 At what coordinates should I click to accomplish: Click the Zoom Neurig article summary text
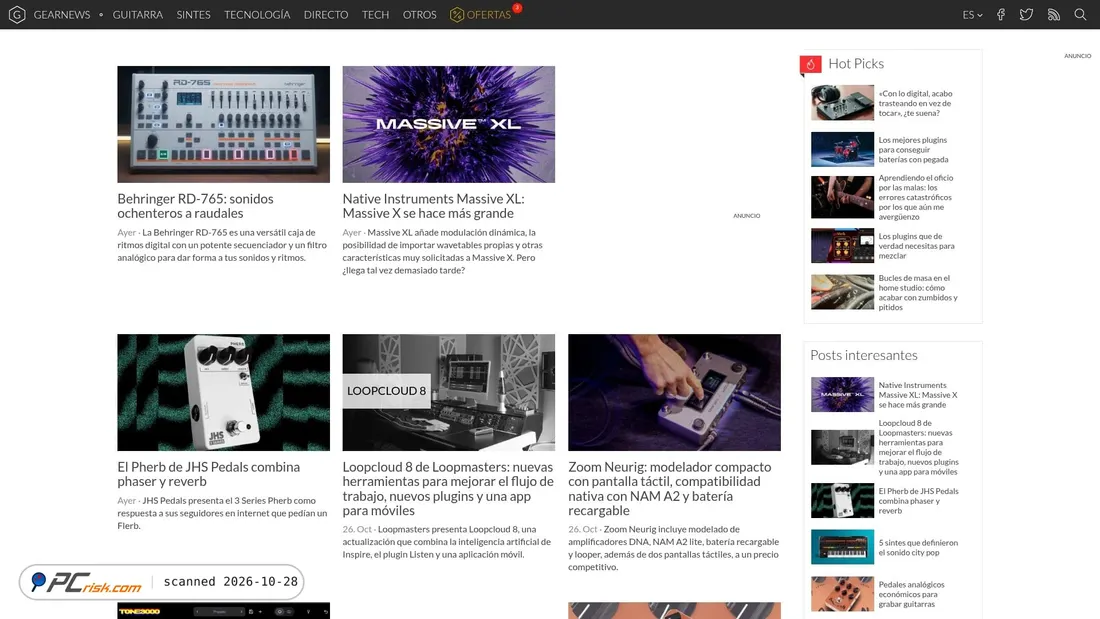[x=673, y=548]
